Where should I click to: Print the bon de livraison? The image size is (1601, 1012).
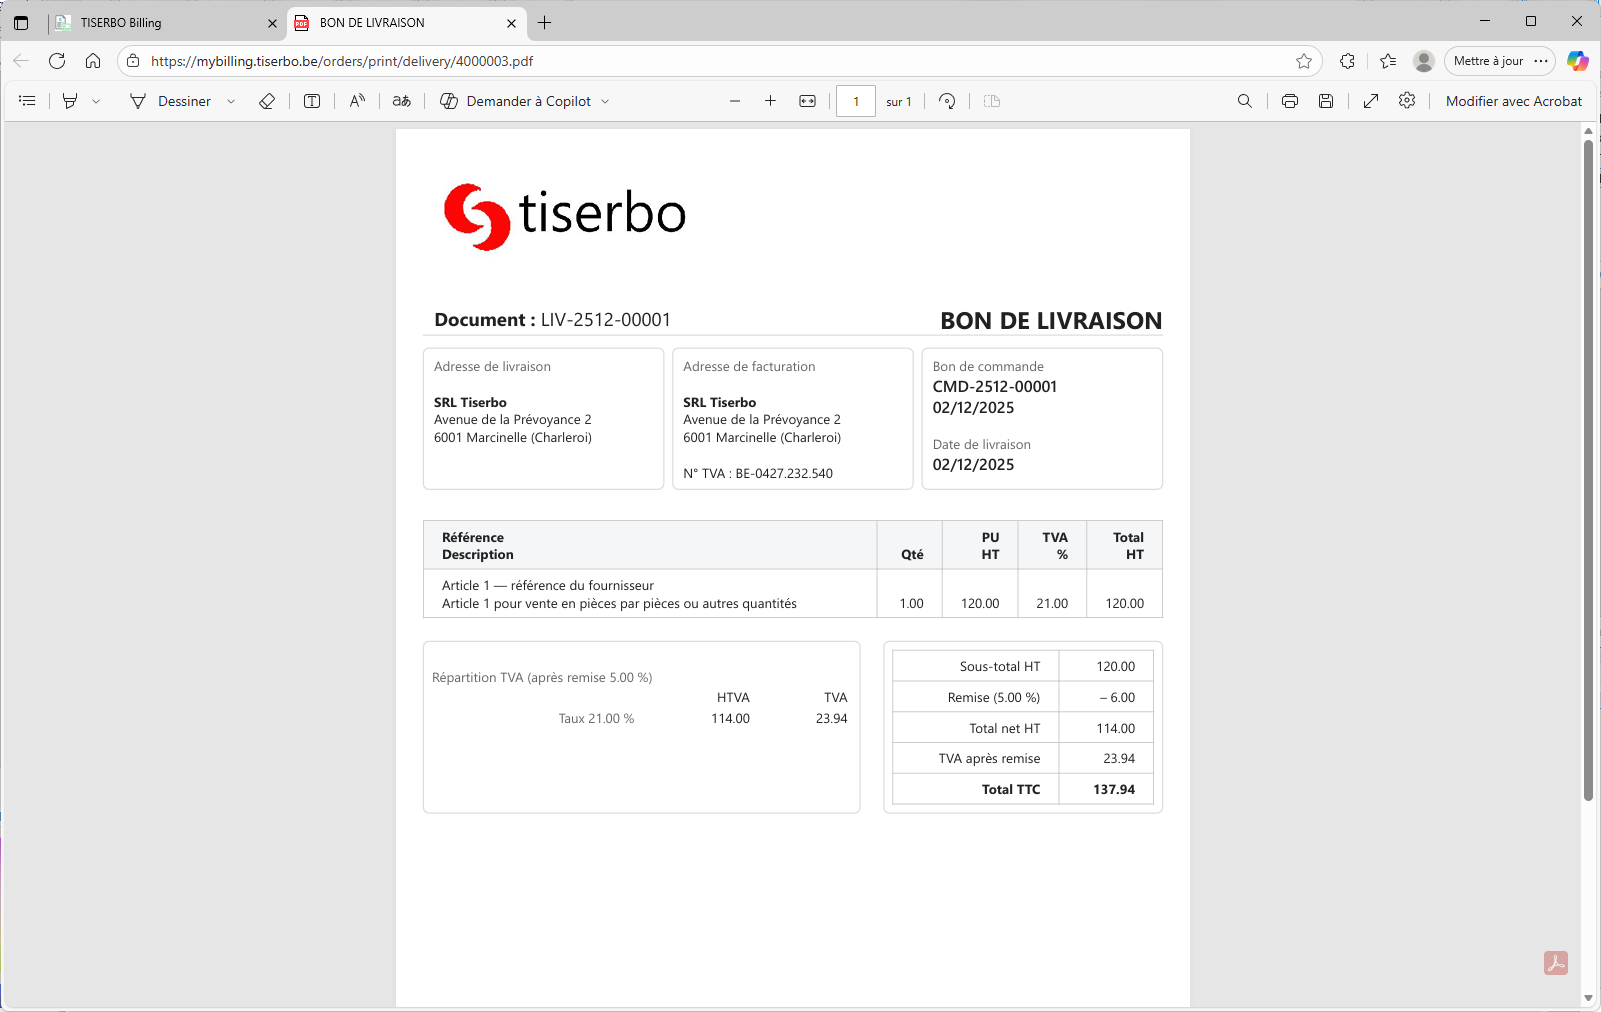1289,100
